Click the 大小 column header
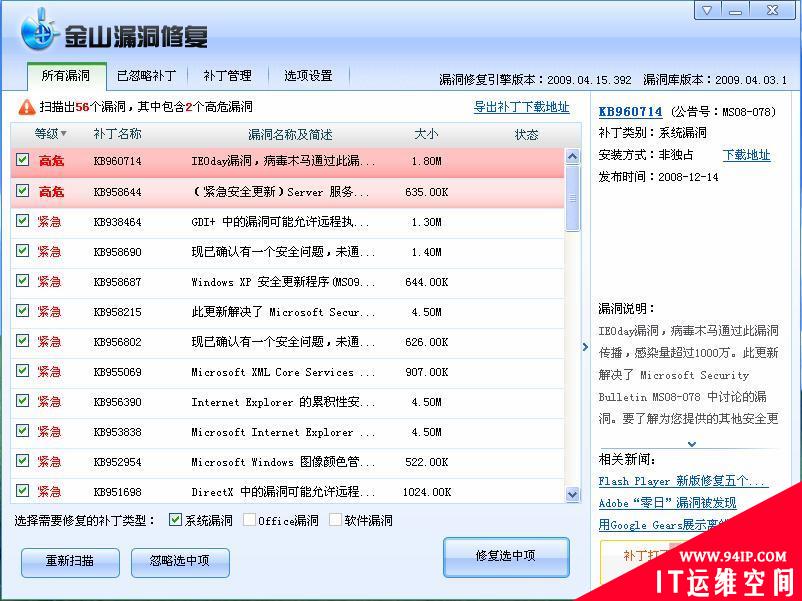Viewport: 802px width, 601px height. pos(426,134)
